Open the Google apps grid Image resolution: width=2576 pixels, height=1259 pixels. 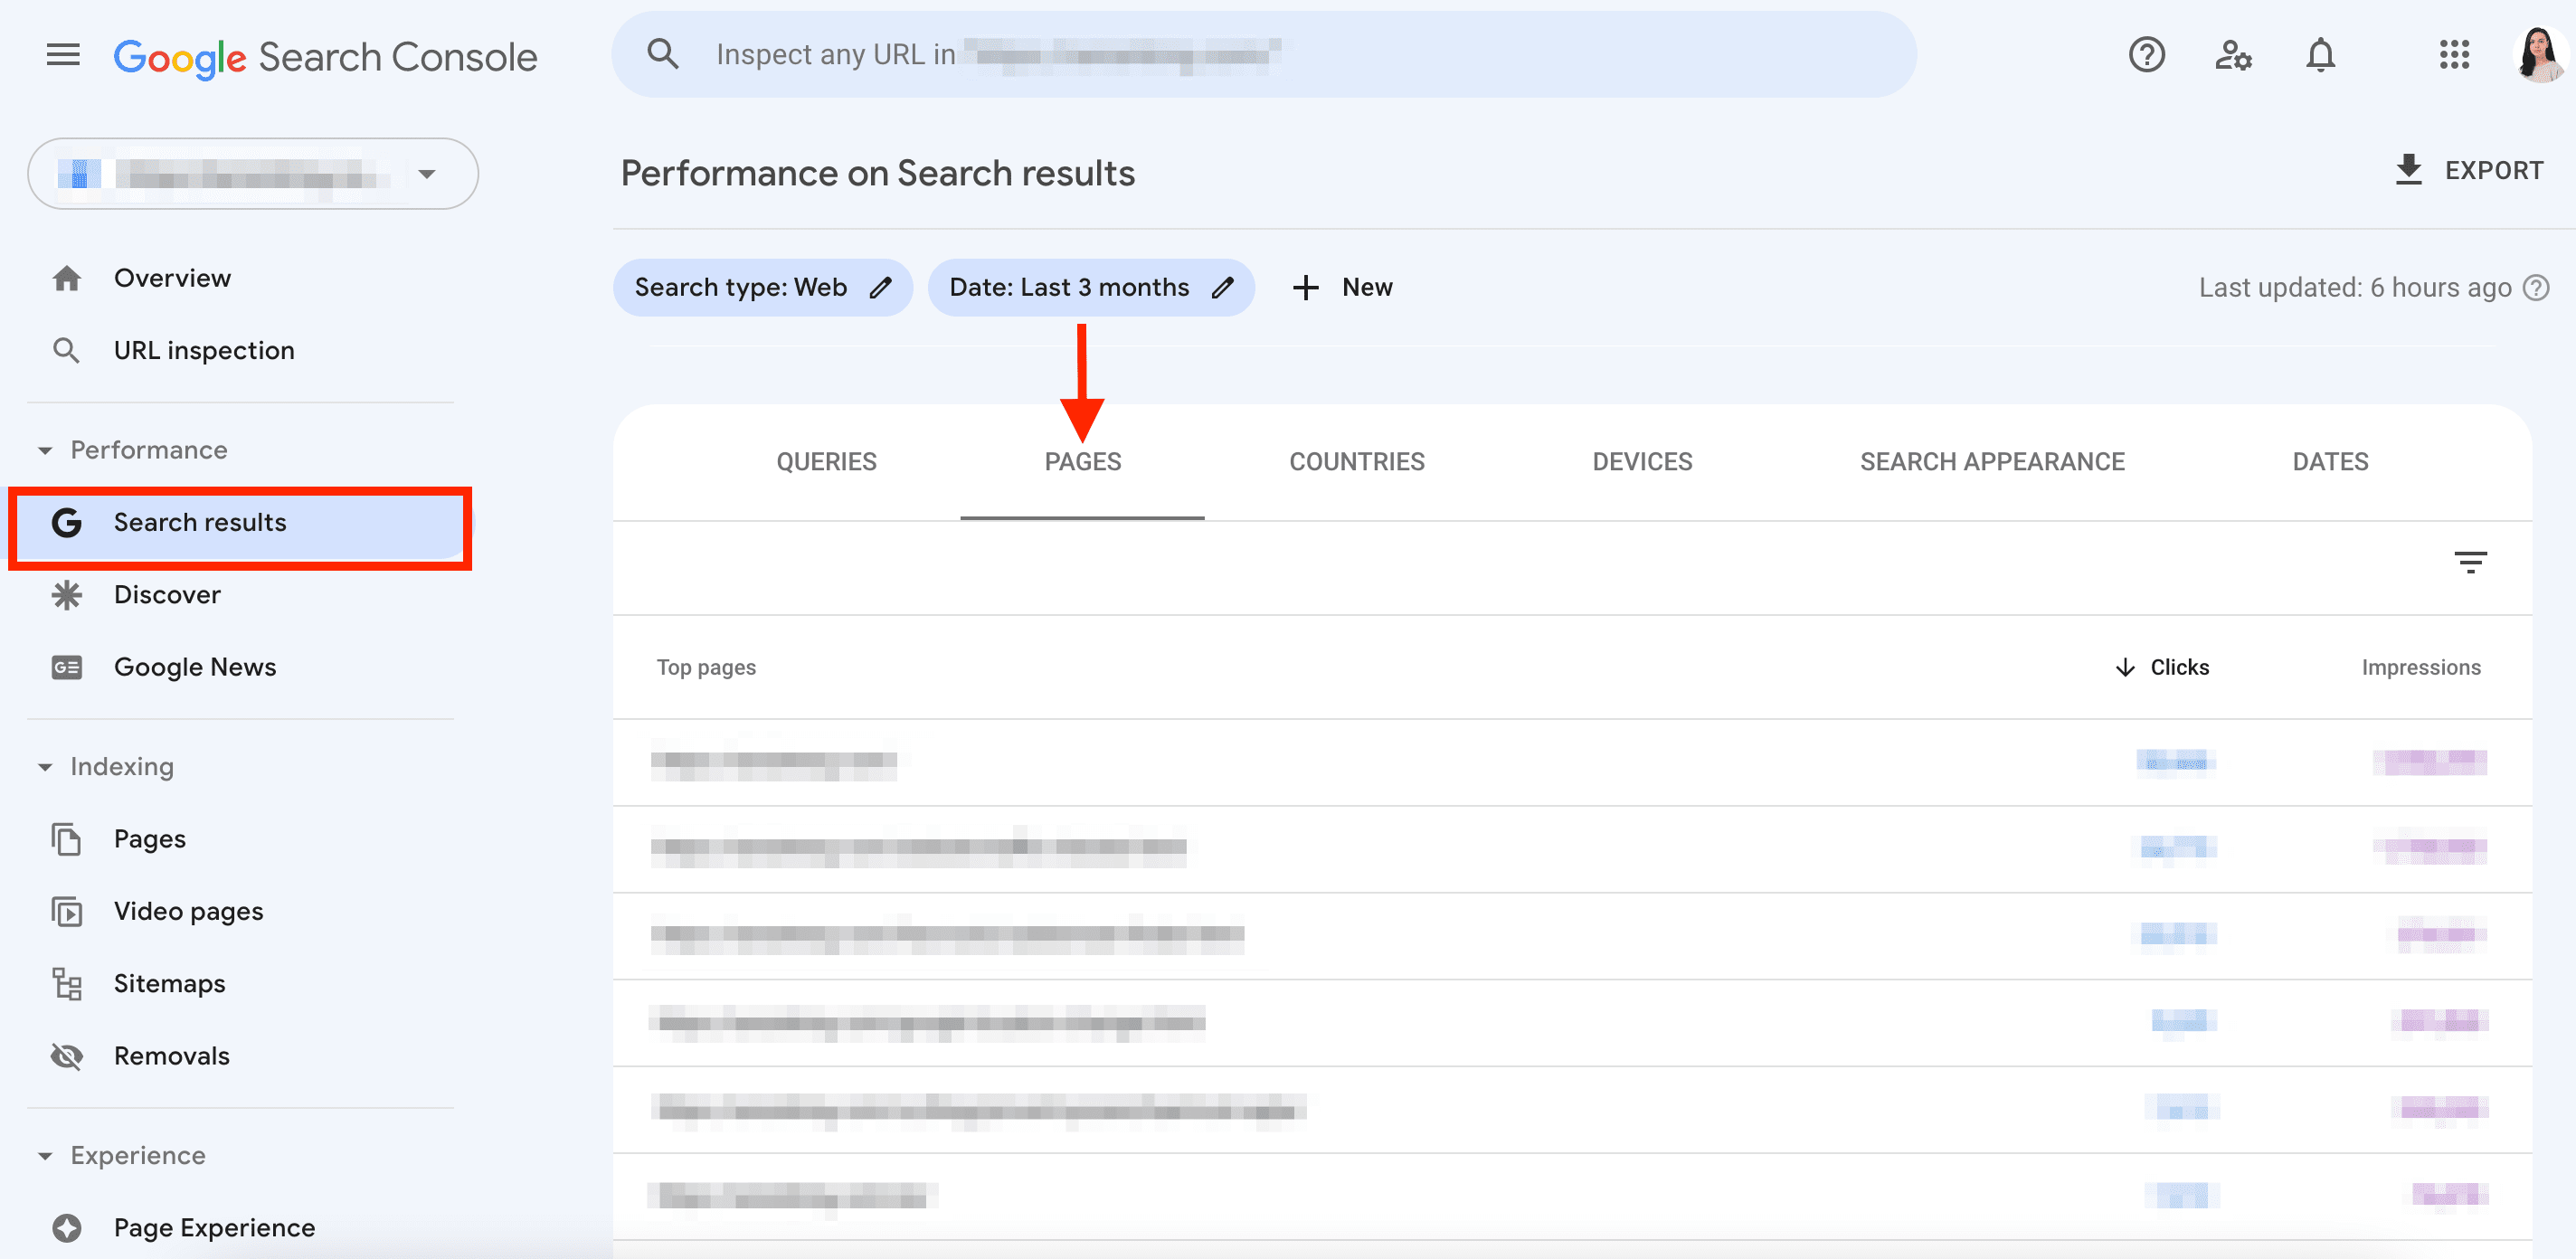2455,55
